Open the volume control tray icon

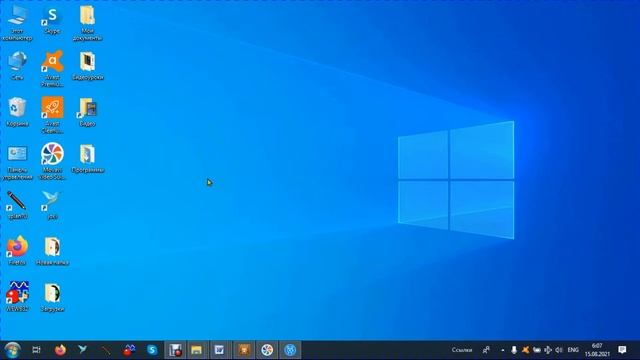(559, 350)
